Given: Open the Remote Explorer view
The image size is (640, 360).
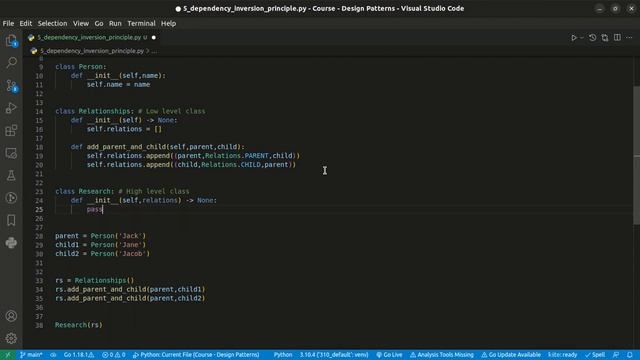Looking at the screenshot, I should pos(11,153).
